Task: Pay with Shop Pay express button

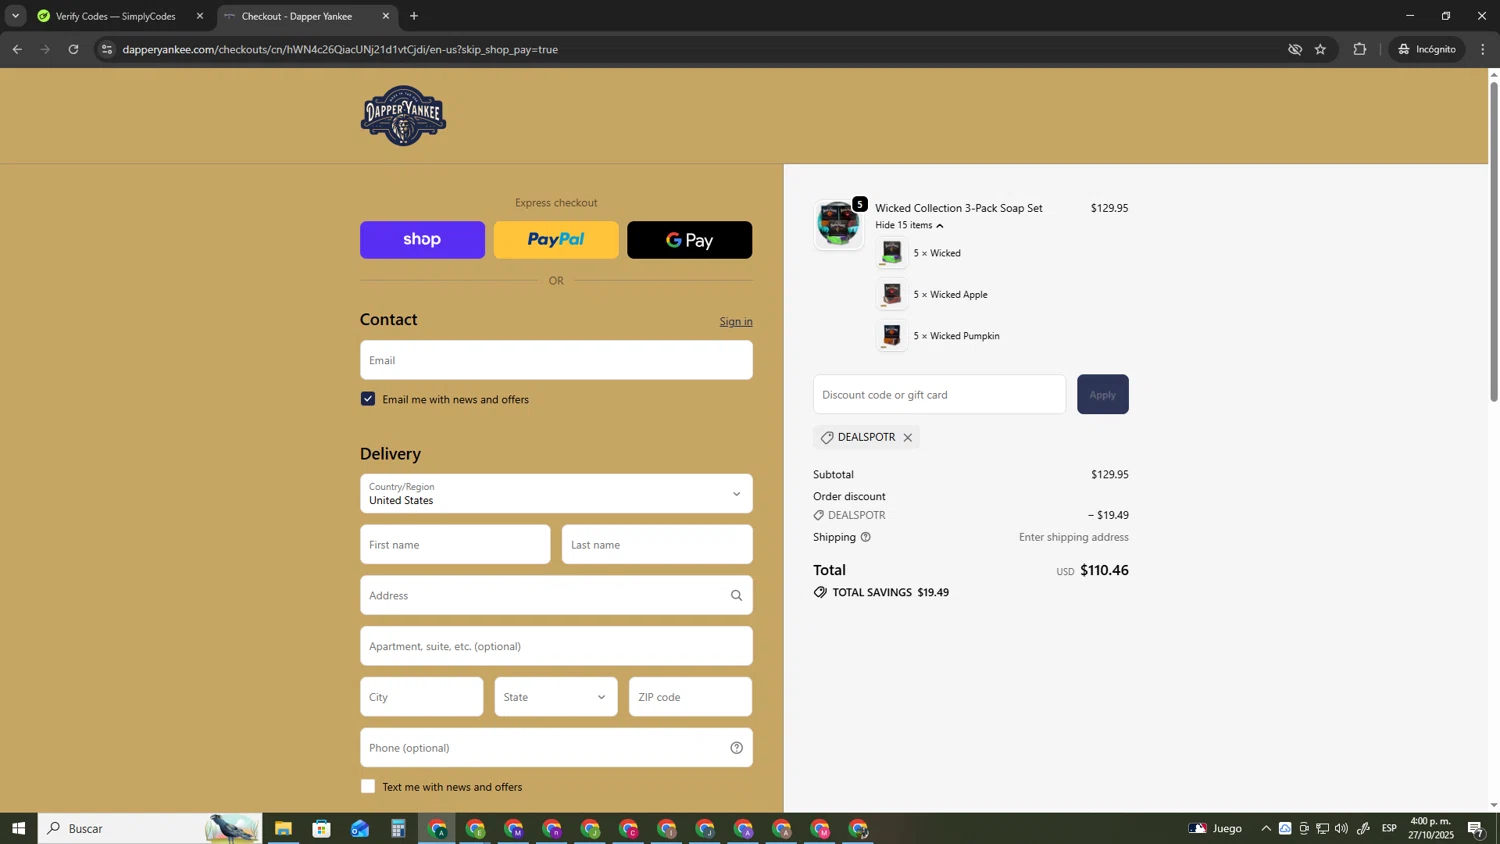Action: 422,240
